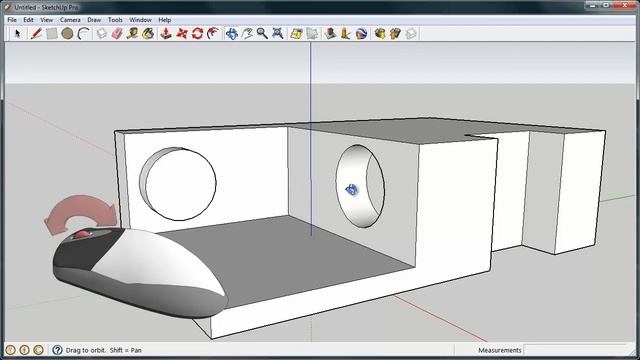Click the Zoom Extents icon
Image resolution: width=640 pixels, height=360 pixels.
point(278,33)
